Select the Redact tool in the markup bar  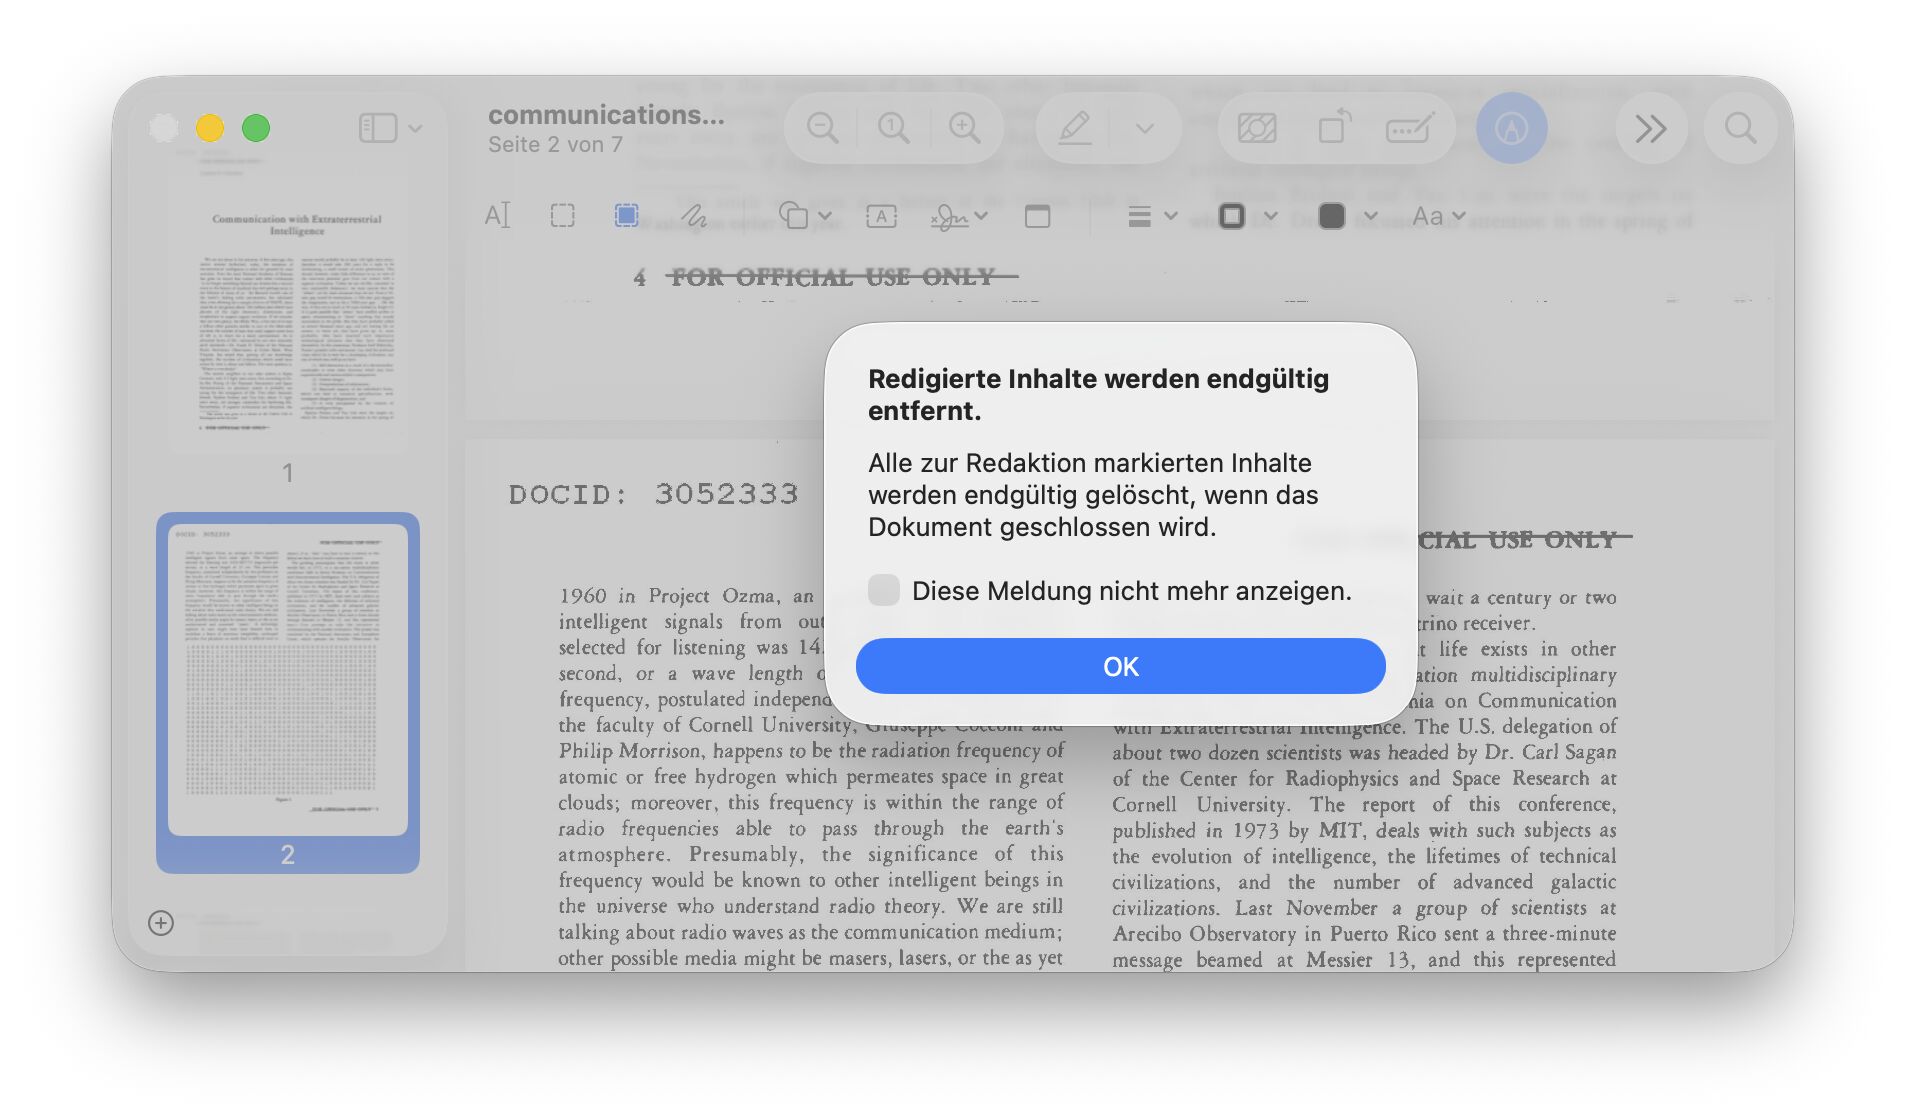(626, 216)
